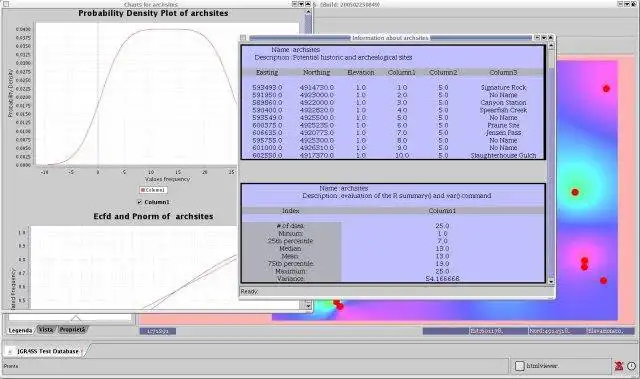Click the map scale box in the map status bar
Viewport: 640px width, 379px height.
click(158, 331)
